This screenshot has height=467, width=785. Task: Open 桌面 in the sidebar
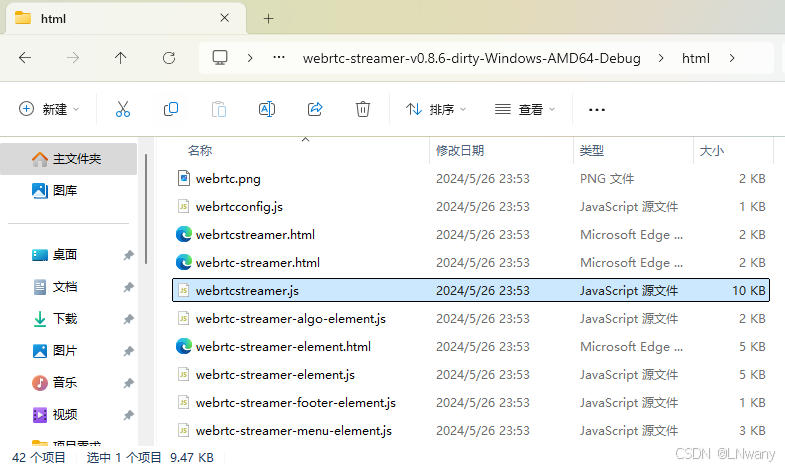click(x=54, y=255)
